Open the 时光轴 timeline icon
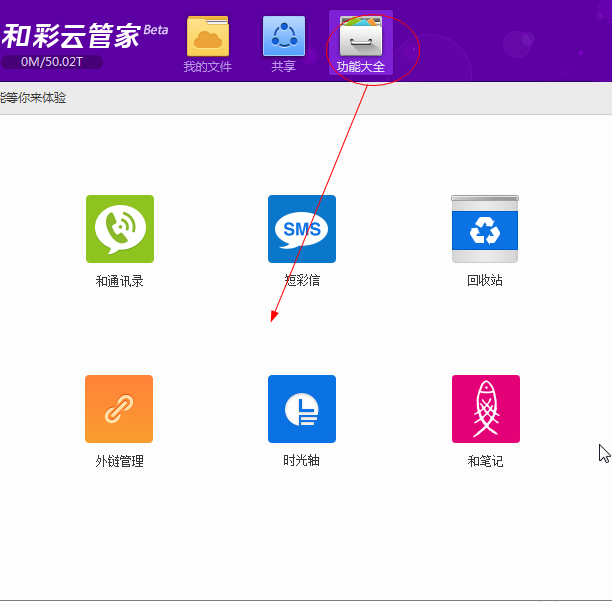 (x=302, y=409)
